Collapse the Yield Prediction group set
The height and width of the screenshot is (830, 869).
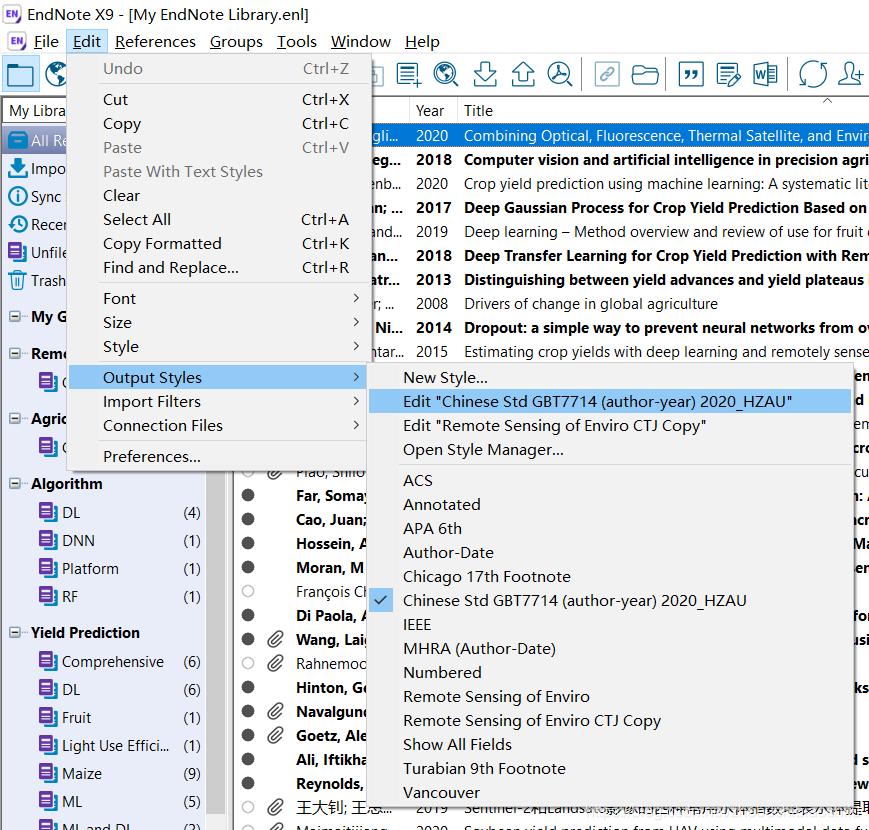[15, 633]
